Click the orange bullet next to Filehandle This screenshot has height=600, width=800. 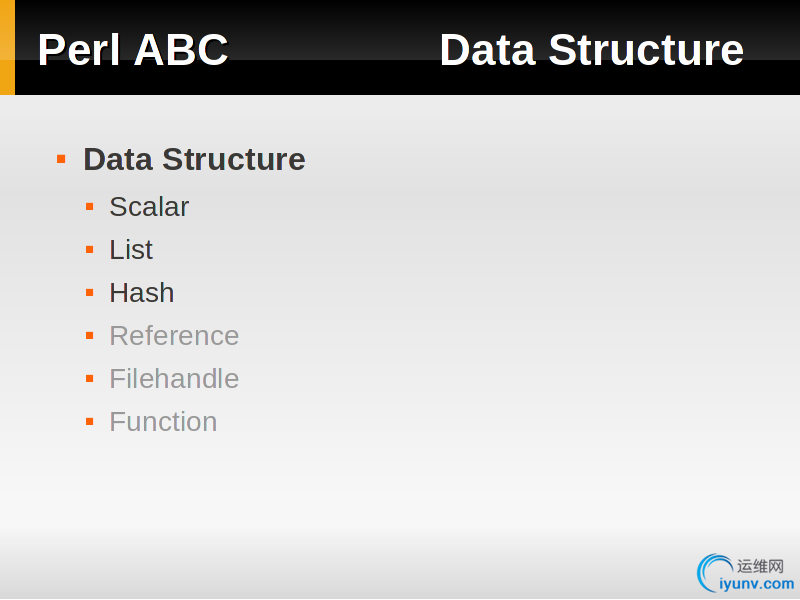coord(90,379)
